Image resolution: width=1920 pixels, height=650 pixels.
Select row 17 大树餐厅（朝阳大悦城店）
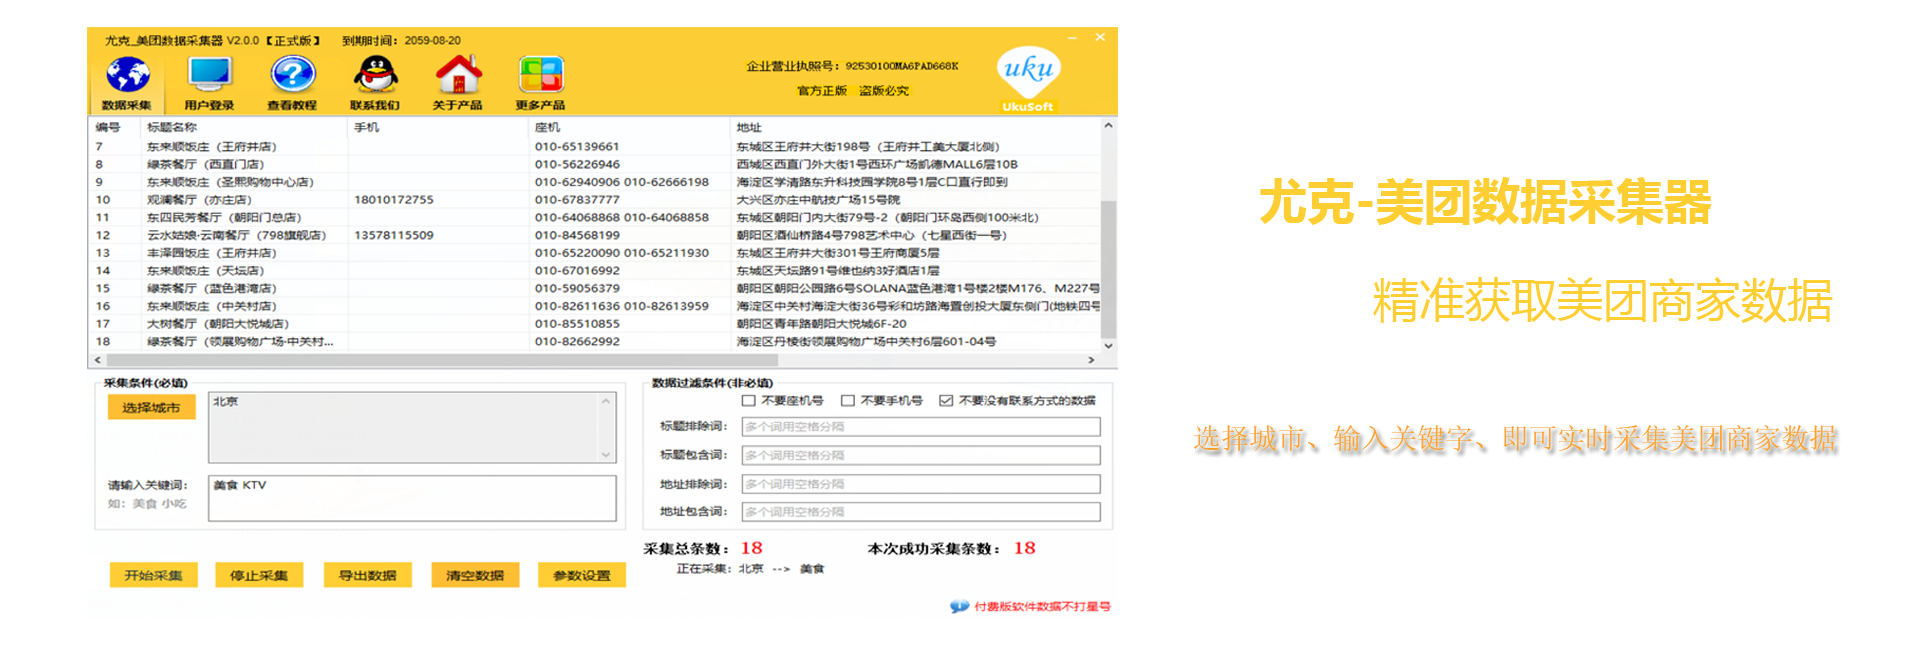point(595,324)
